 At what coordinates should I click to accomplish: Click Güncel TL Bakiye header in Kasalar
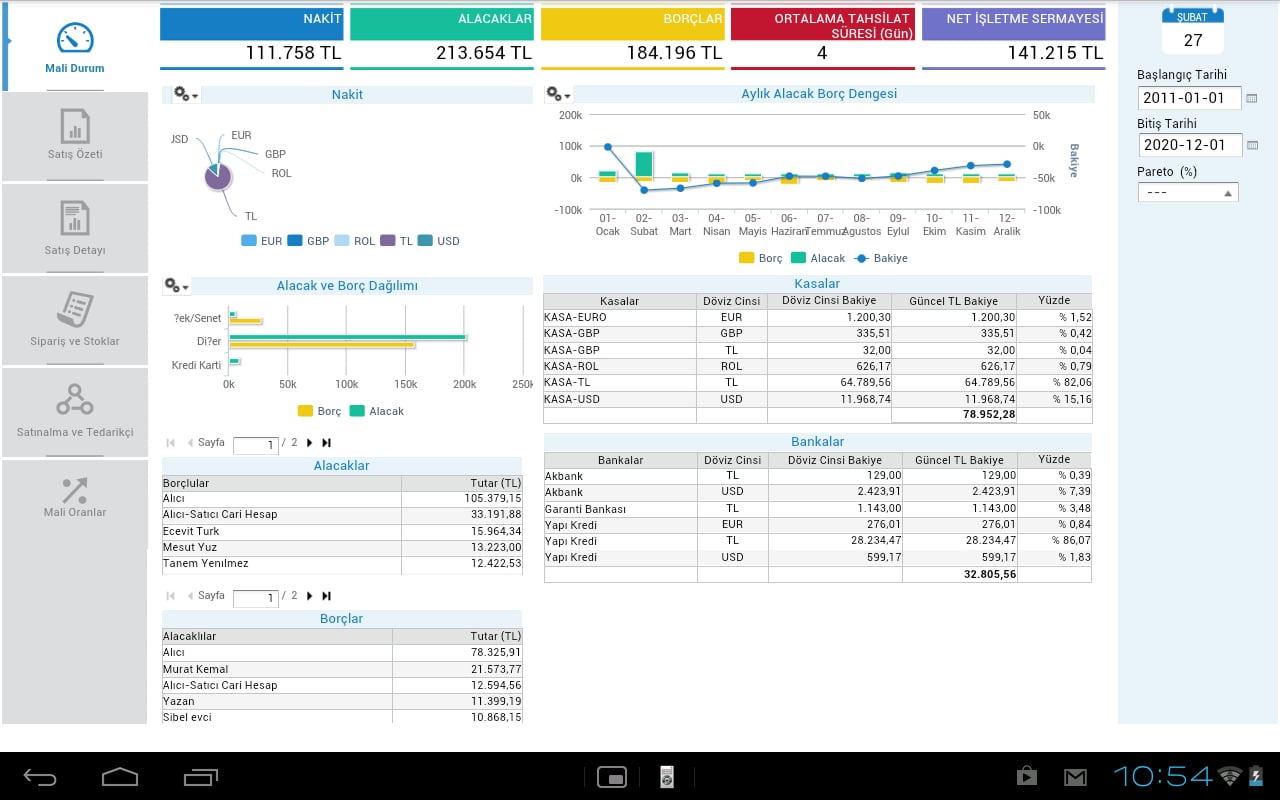[954, 301]
